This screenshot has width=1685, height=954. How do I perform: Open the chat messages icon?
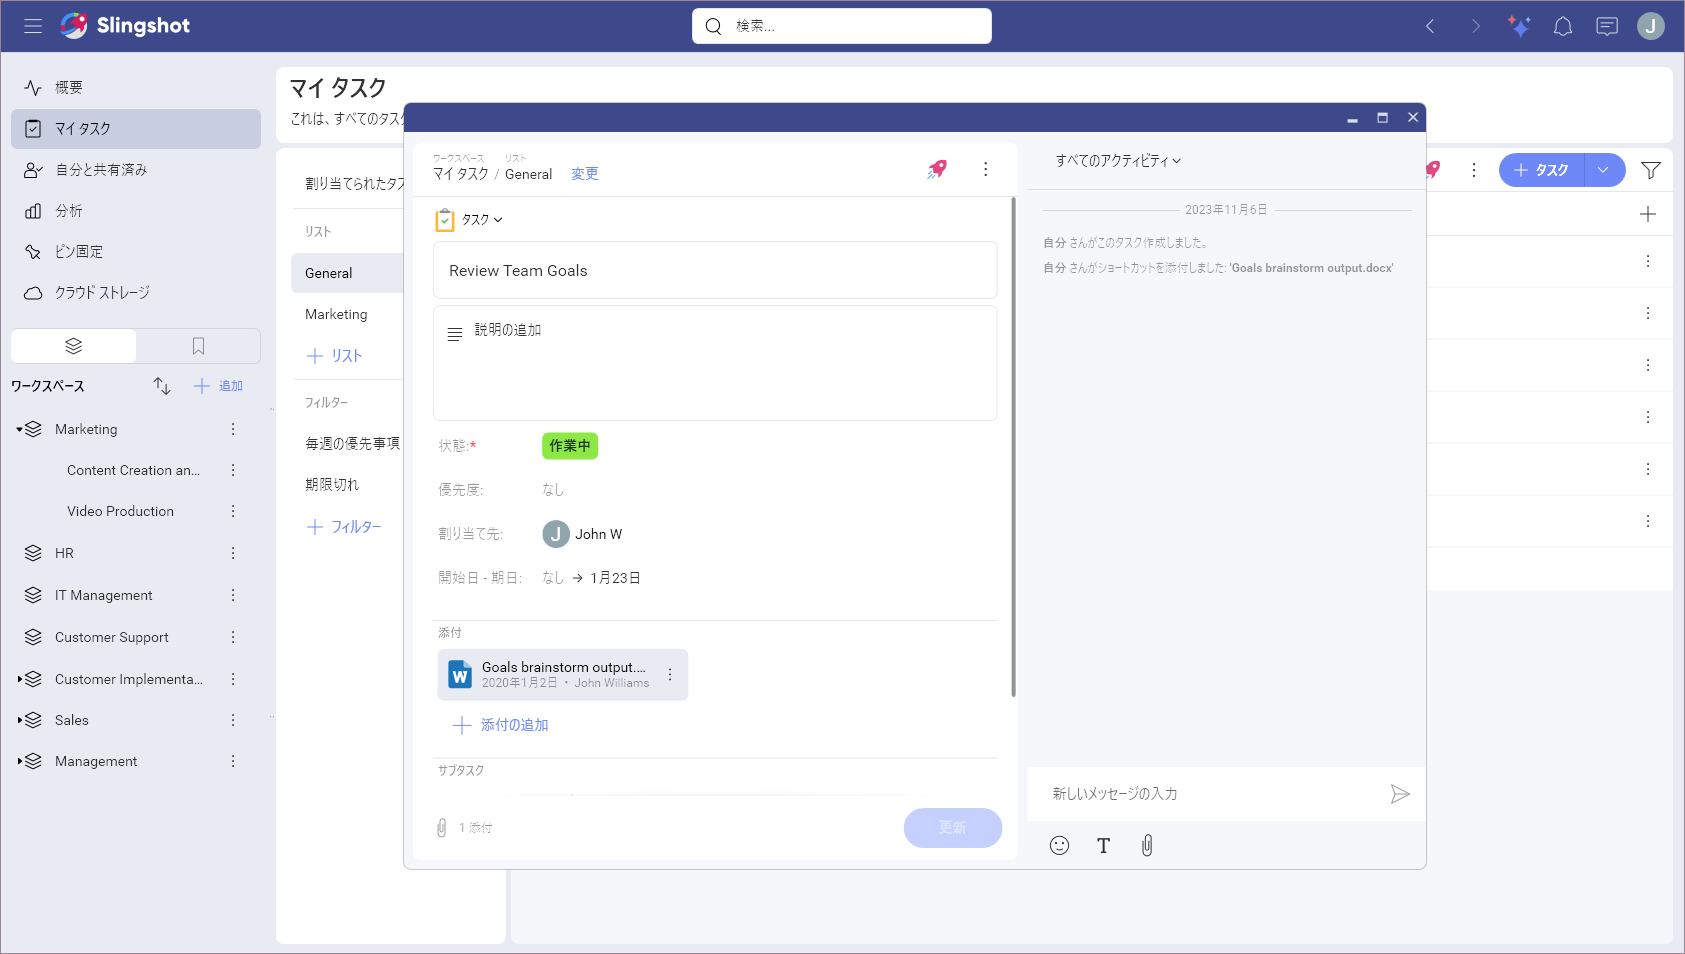click(1607, 26)
